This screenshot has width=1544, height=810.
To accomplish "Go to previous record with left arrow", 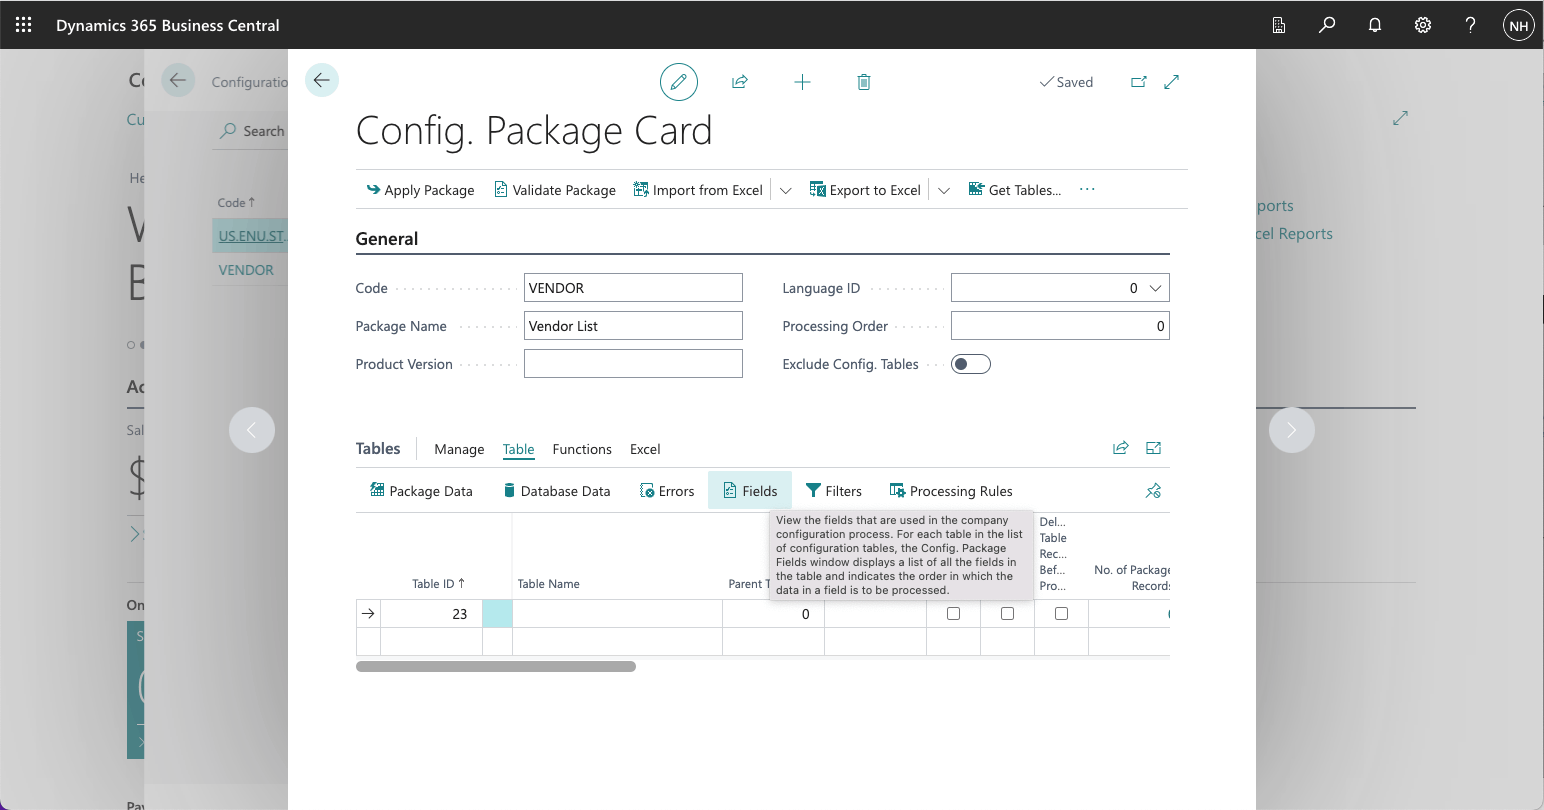I will pos(252,430).
